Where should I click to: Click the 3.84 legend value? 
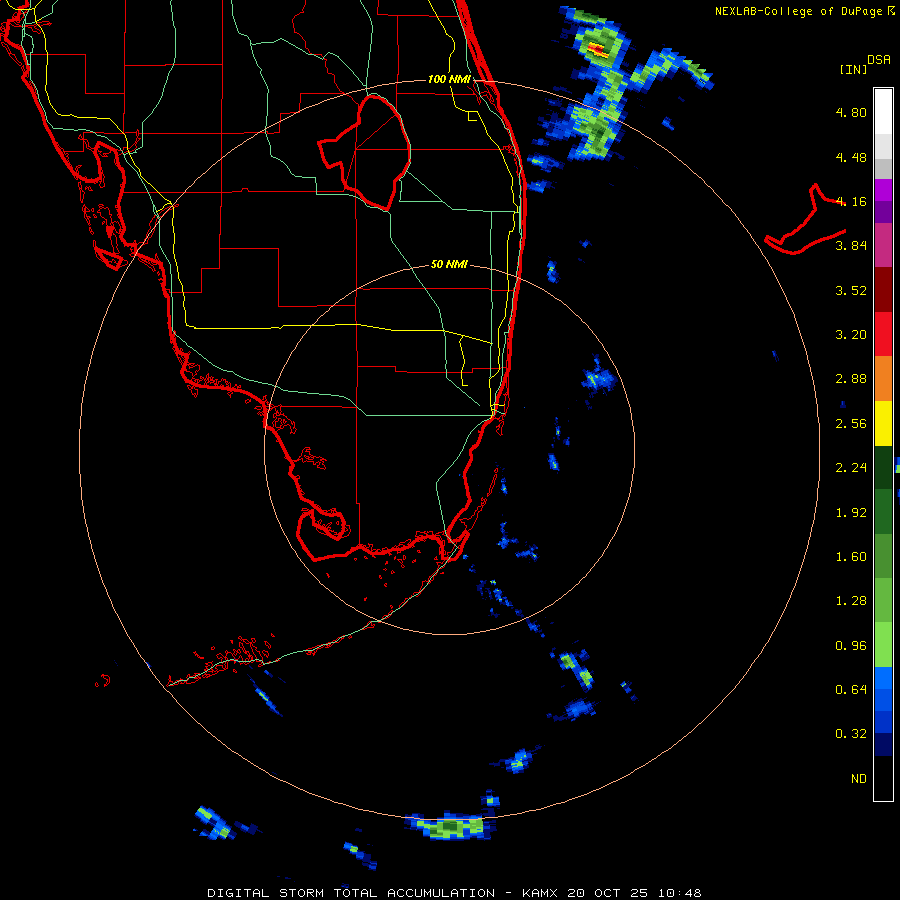click(851, 246)
